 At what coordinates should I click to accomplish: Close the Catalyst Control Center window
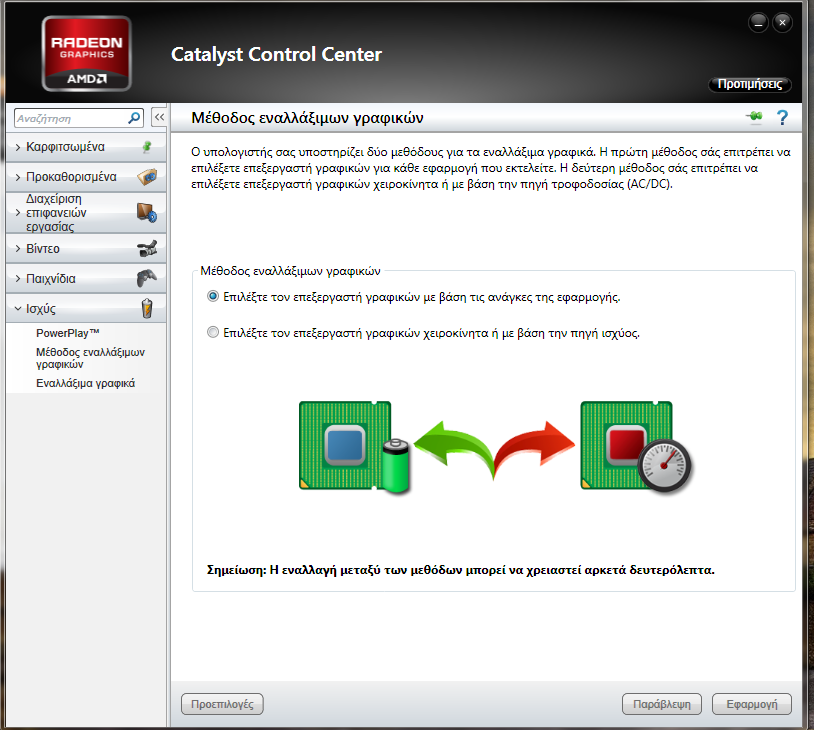click(782, 22)
